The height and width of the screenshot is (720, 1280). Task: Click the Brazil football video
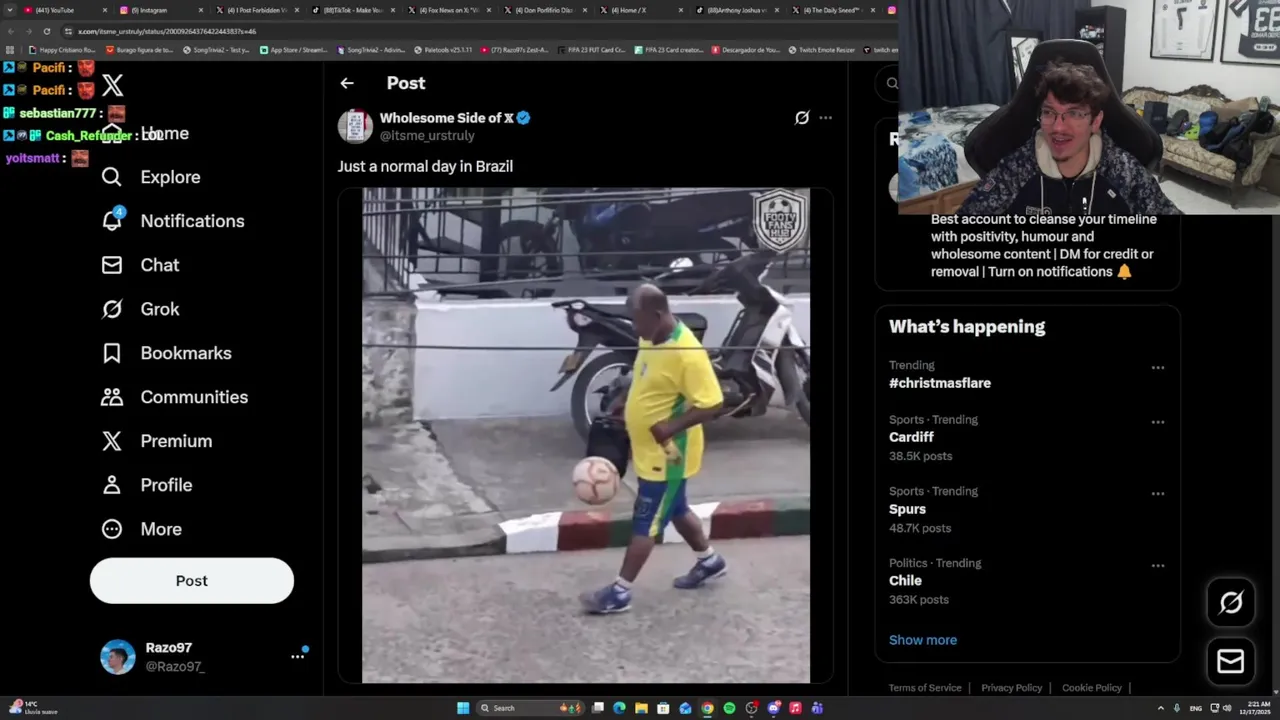click(586, 436)
